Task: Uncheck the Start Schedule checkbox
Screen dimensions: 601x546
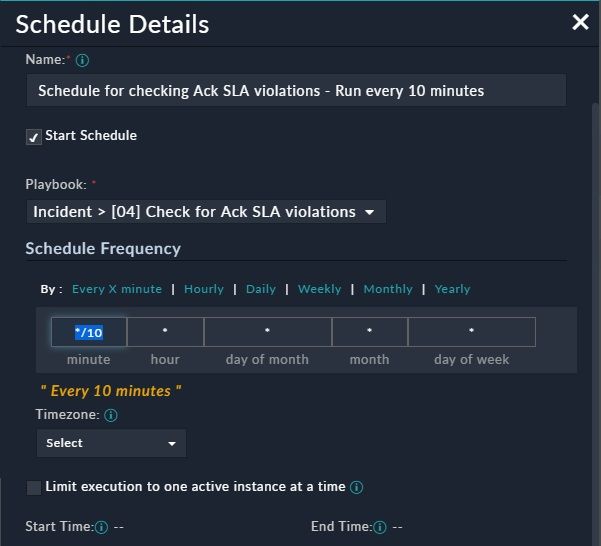Action: (34, 137)
